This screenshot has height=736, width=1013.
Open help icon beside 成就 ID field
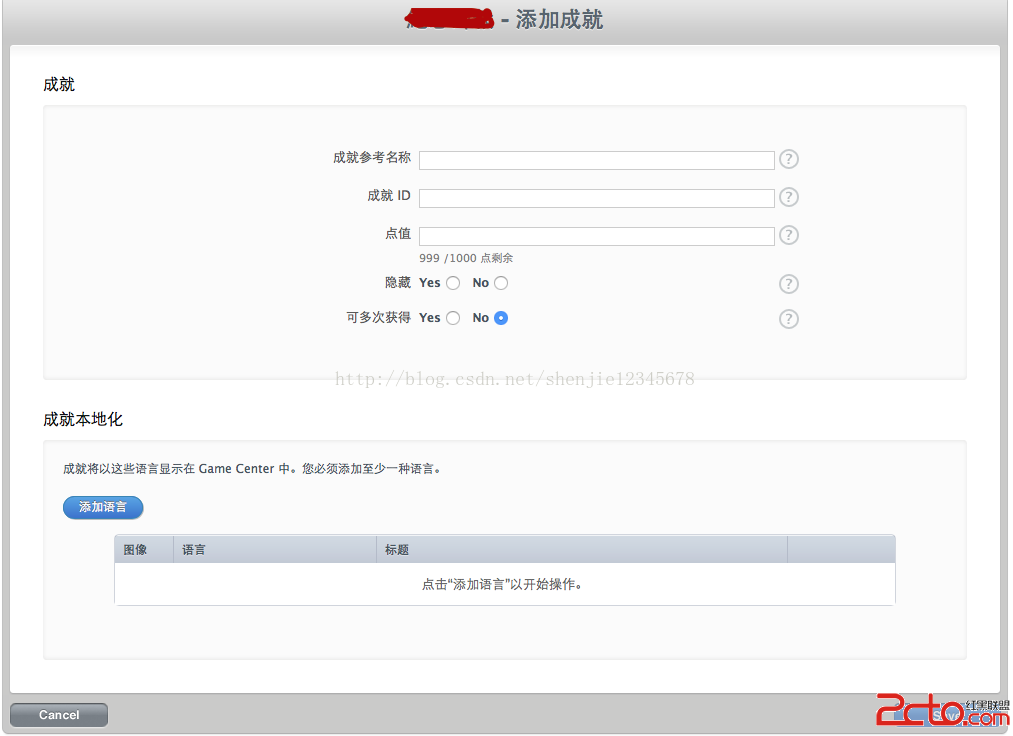tap(788, 197)
